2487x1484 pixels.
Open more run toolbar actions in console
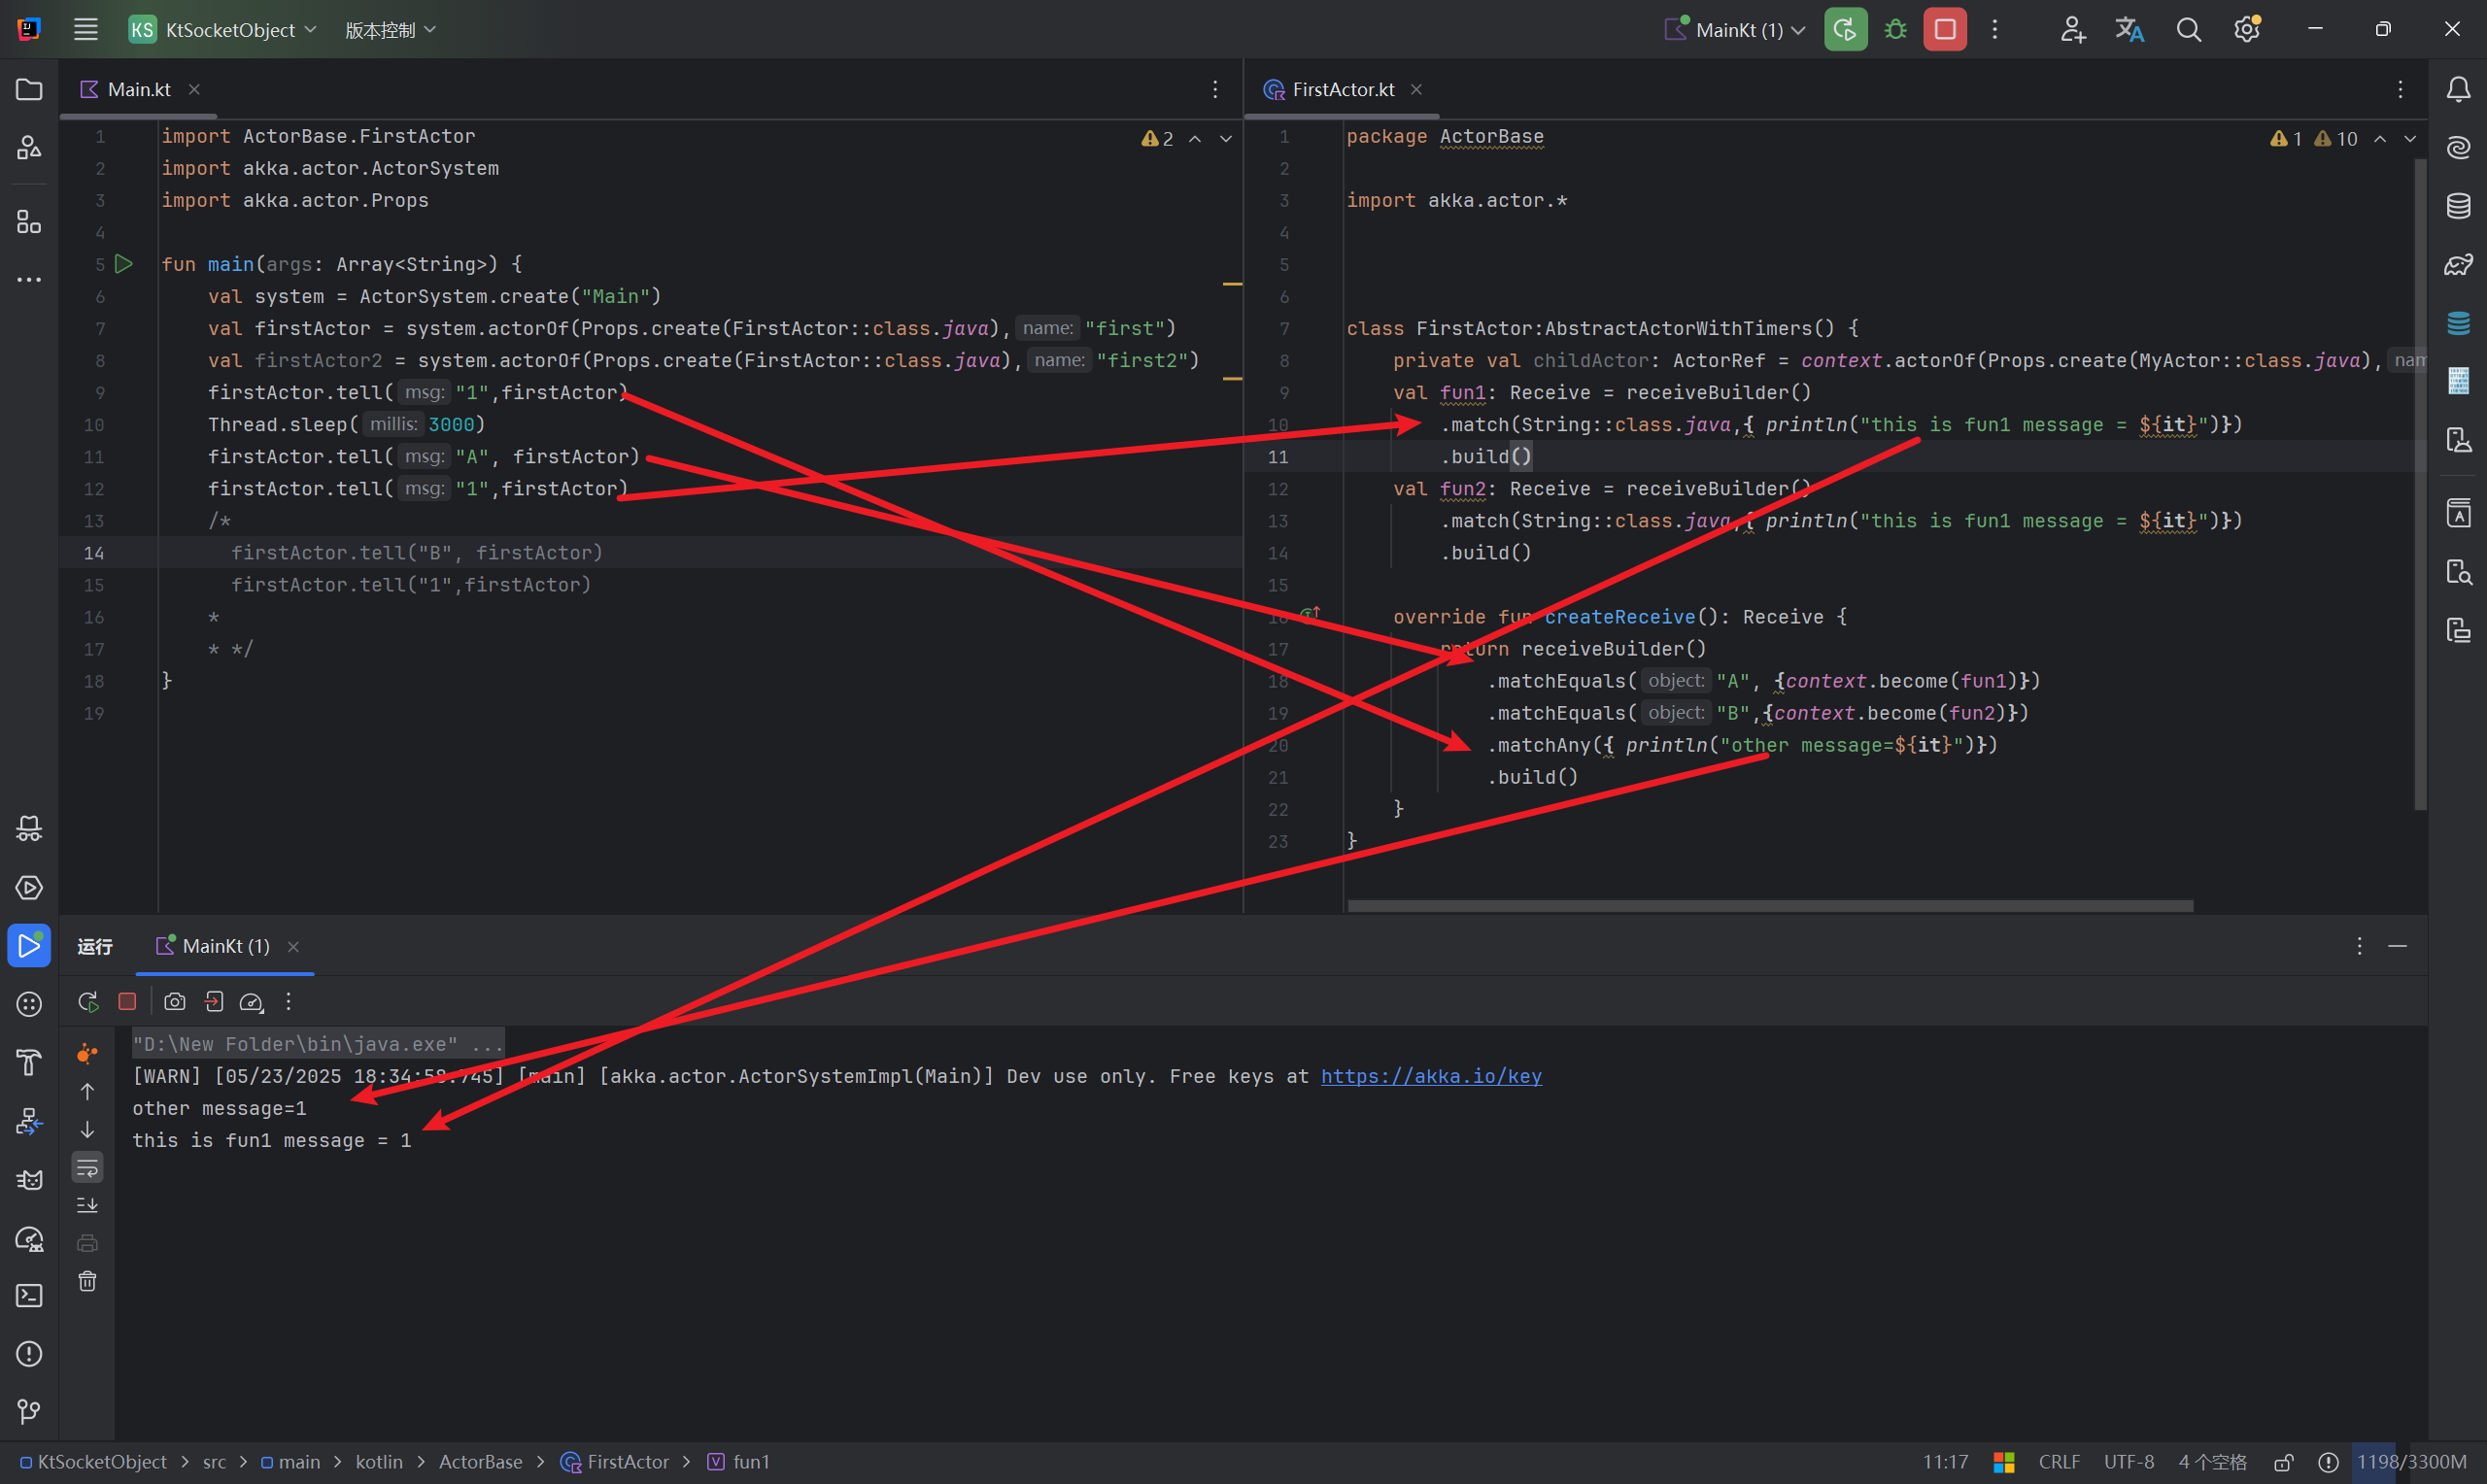point(288,1001)
